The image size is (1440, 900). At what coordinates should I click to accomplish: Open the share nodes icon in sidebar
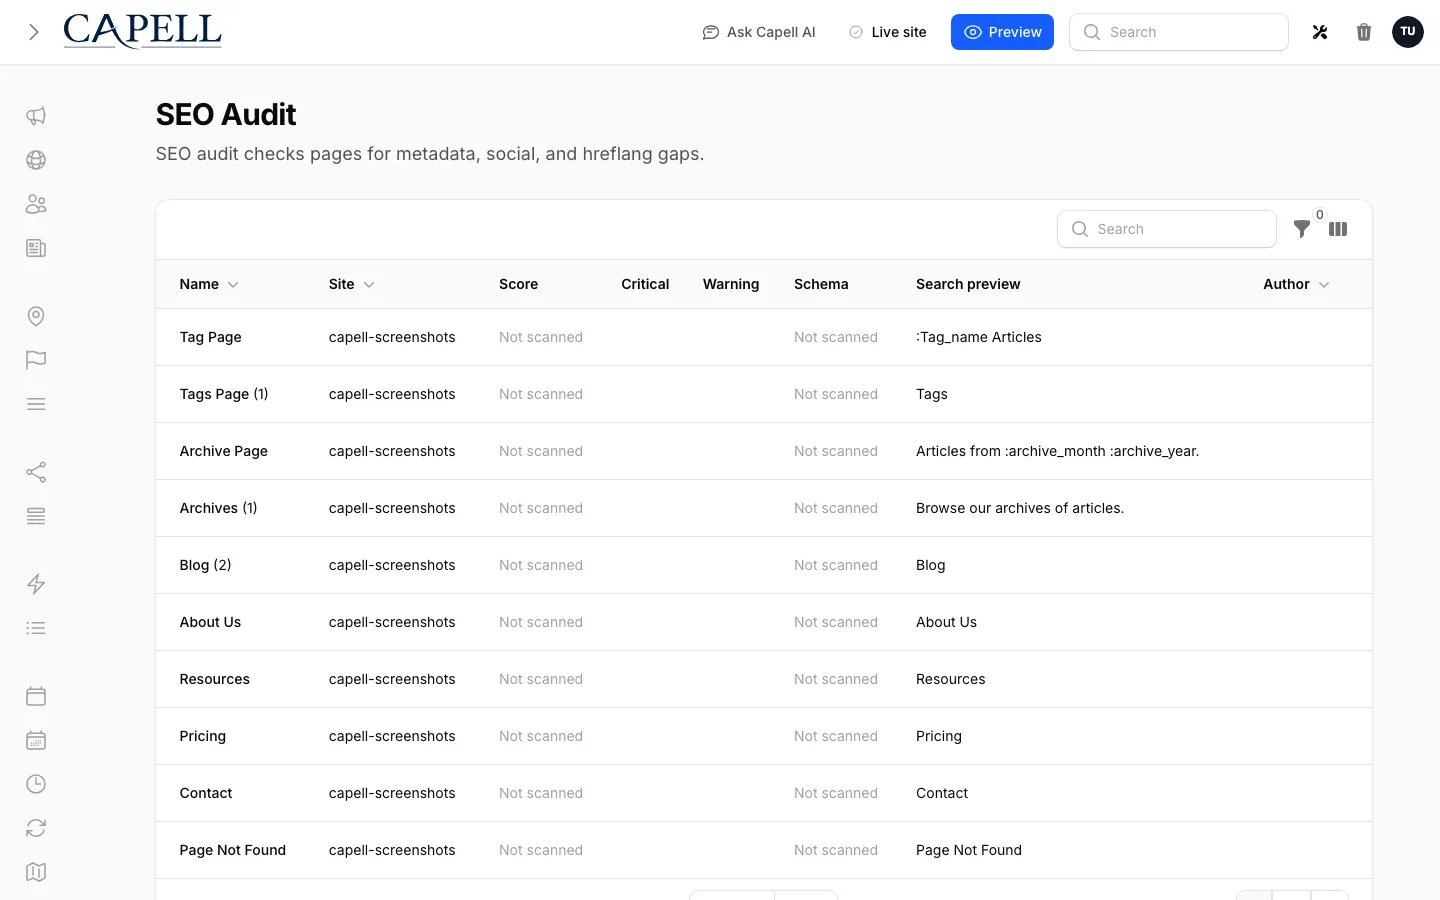(36, 472)
